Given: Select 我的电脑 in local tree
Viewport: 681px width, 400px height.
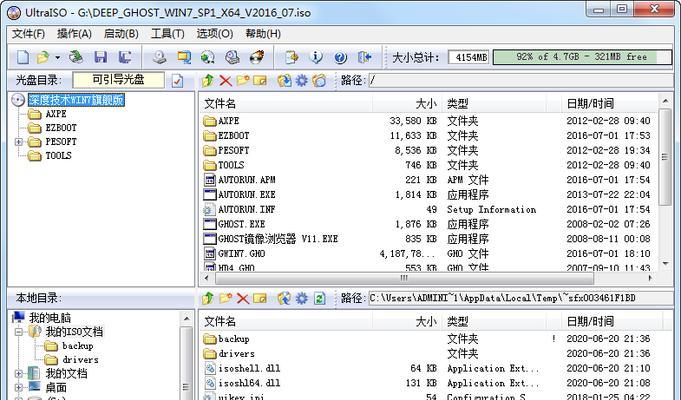Looking at the screenshot, I should pyautogui.click(x=50, y=317).
